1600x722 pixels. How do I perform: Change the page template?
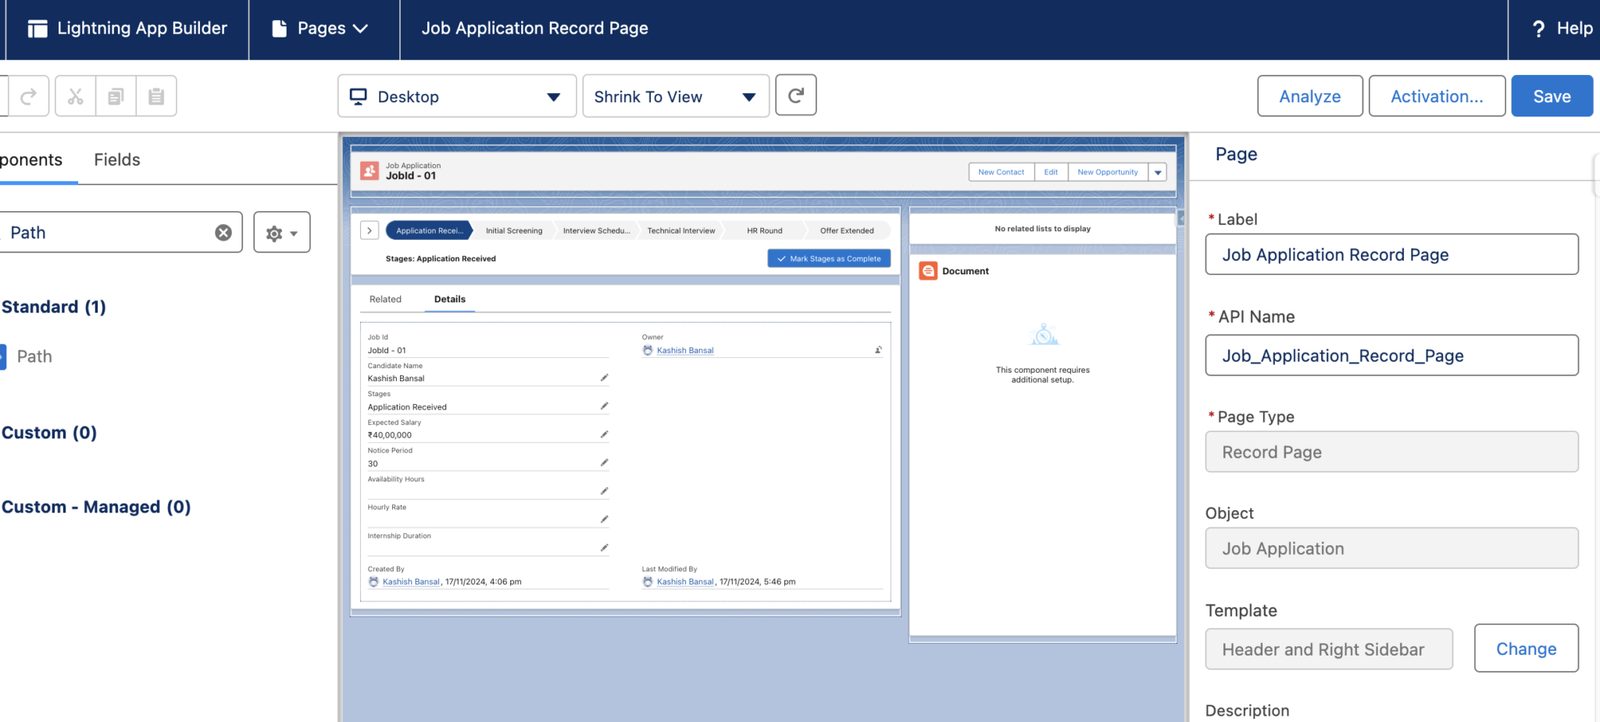(x=1525, y=649)
